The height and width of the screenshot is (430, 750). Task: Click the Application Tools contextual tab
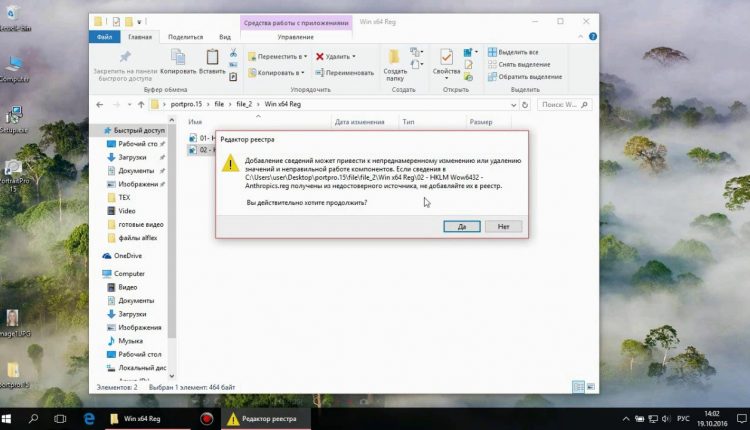296,22
